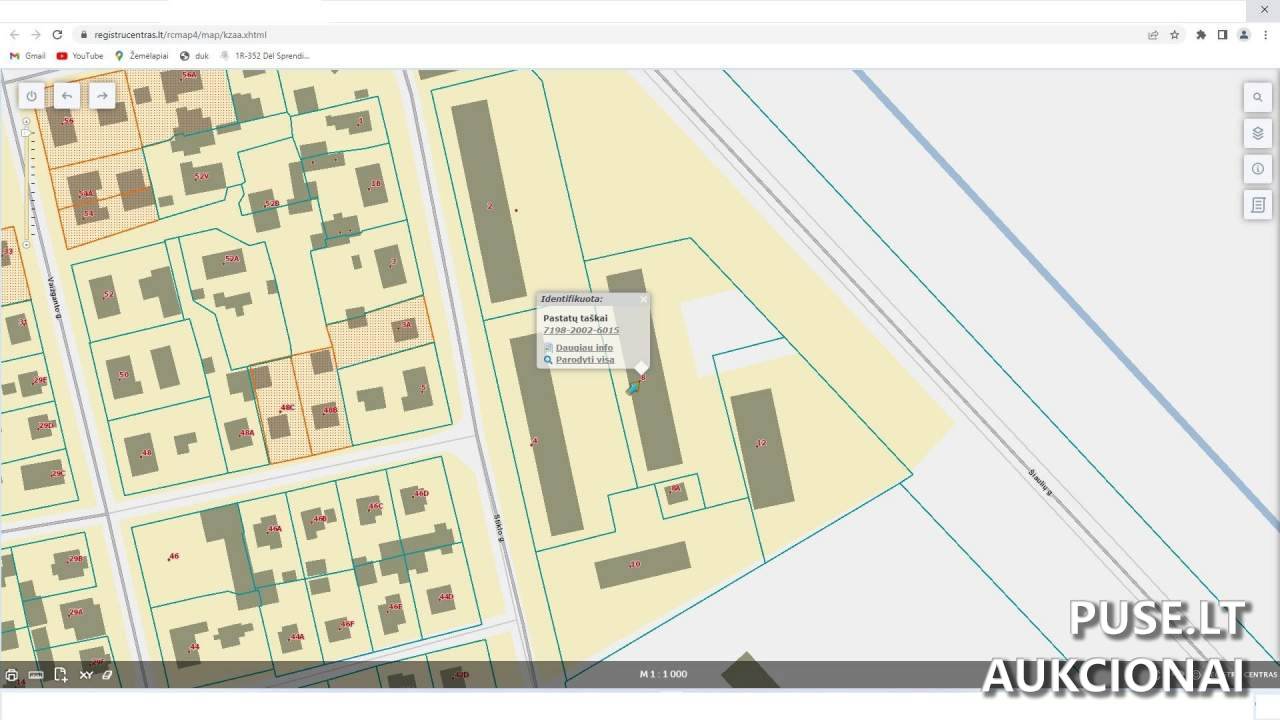Open the 1R-352 Dėl Sprendi... bookmark
This screenshot has height=720, width=1280.
[265, 56]
